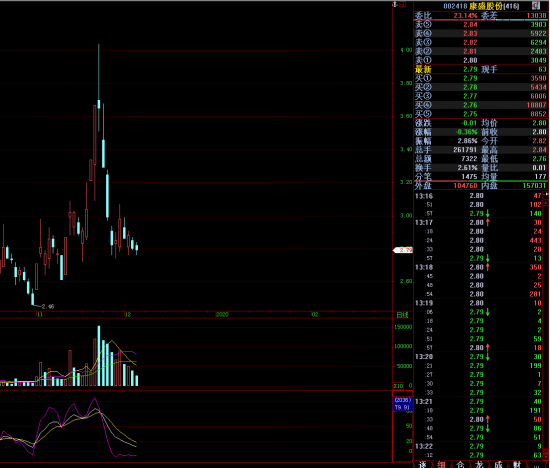550x468 pixels.
Task: Click the 买① bid row at 2.79
Action: [x=481, y=78]
